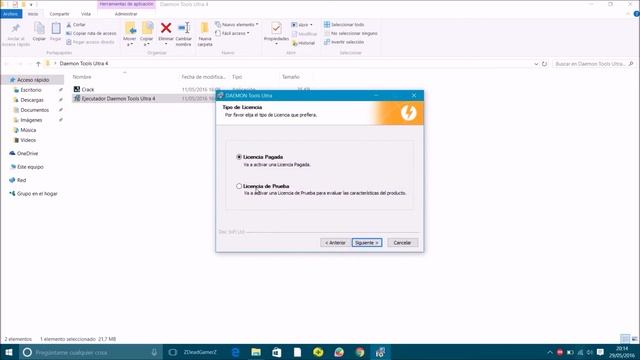Open Música in the navigation pane

coord(28,130)
